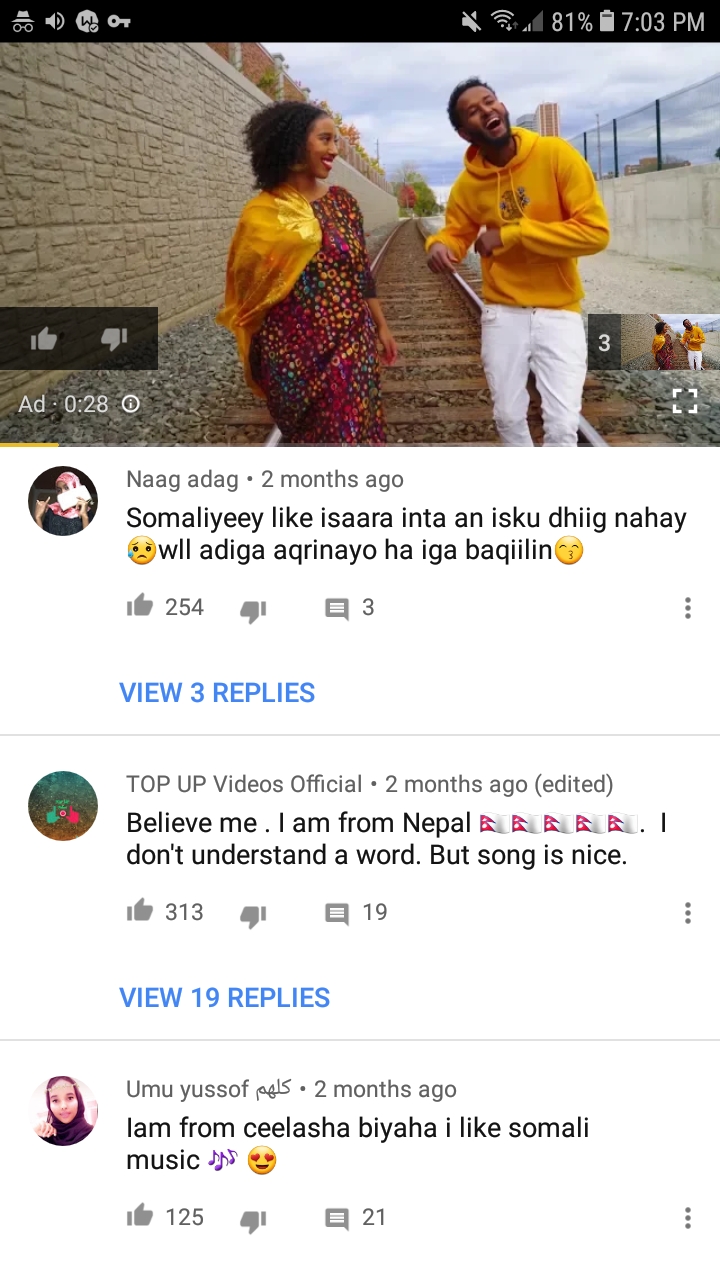Expand VIEW 3 REPLIES

[217, 692]
